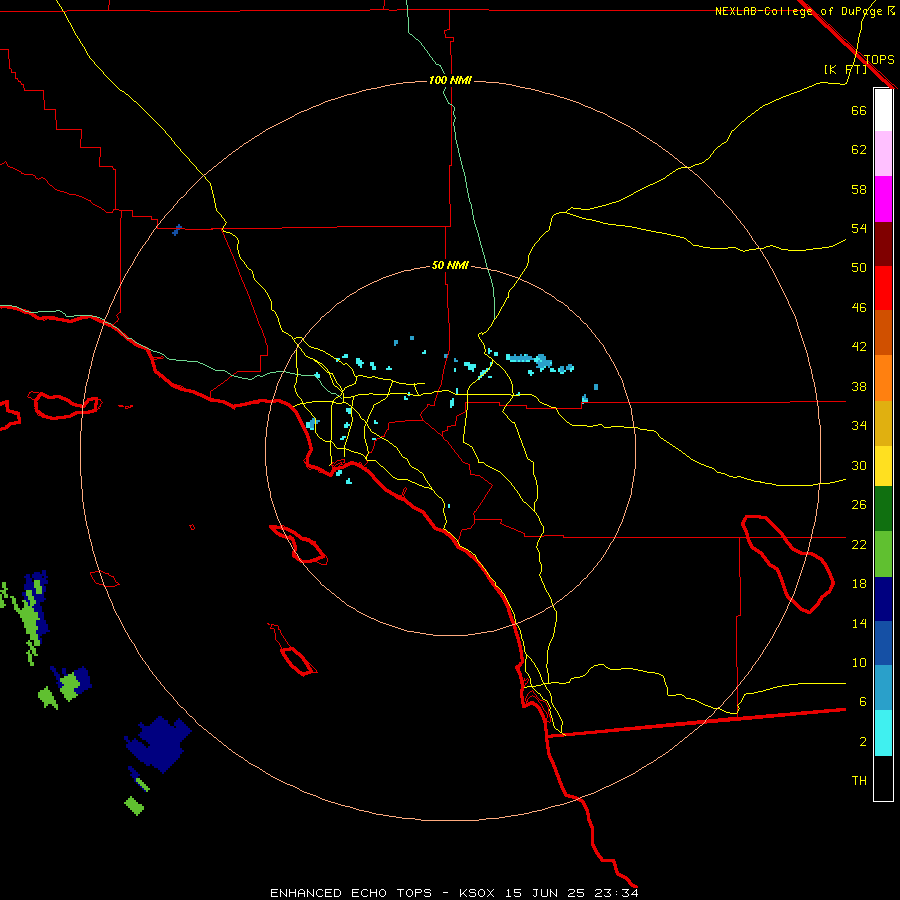The width and height of the screenshot is (900, 900).
Task: Click legend value 50
Action: [x=859, y=267]
